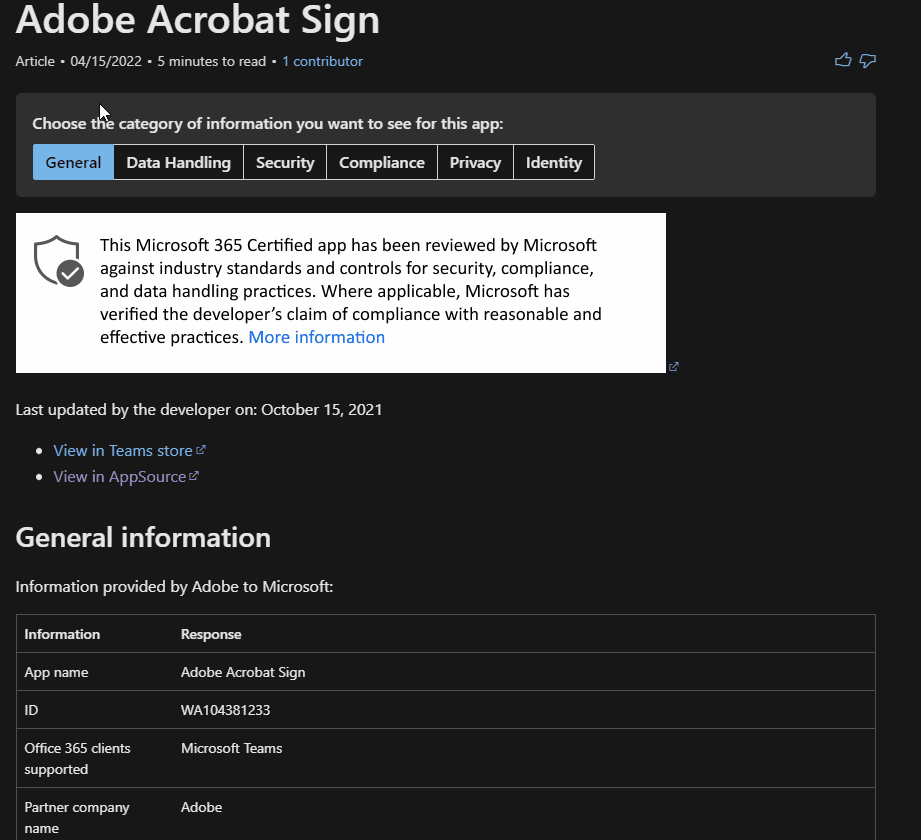This screenshot has height=840, width=921.
Task: Click the thumbs down feedback icon
Action: (x=868, y=61)
